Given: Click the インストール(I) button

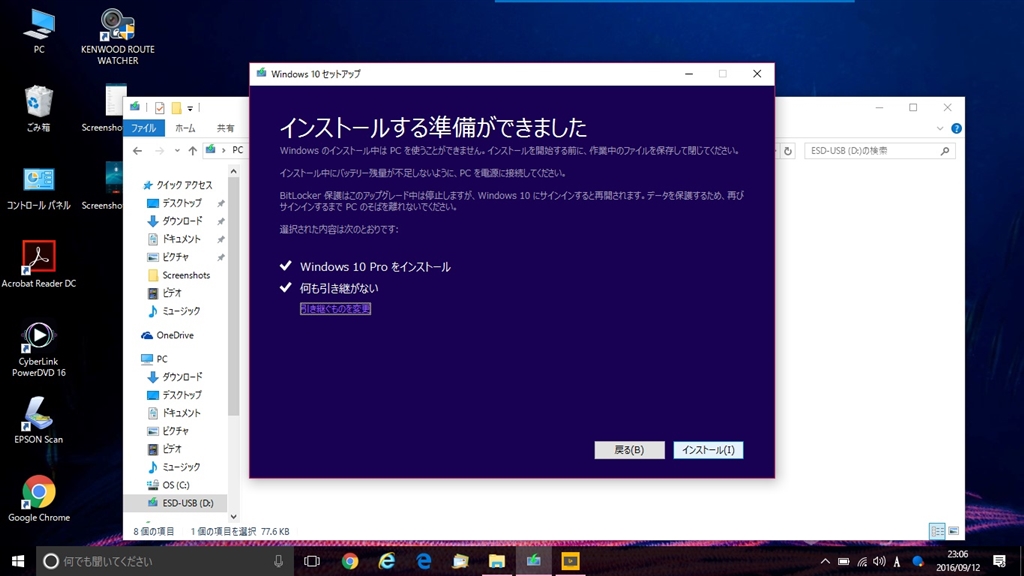Looking at the screenshot, I should [x=708, y=450].
